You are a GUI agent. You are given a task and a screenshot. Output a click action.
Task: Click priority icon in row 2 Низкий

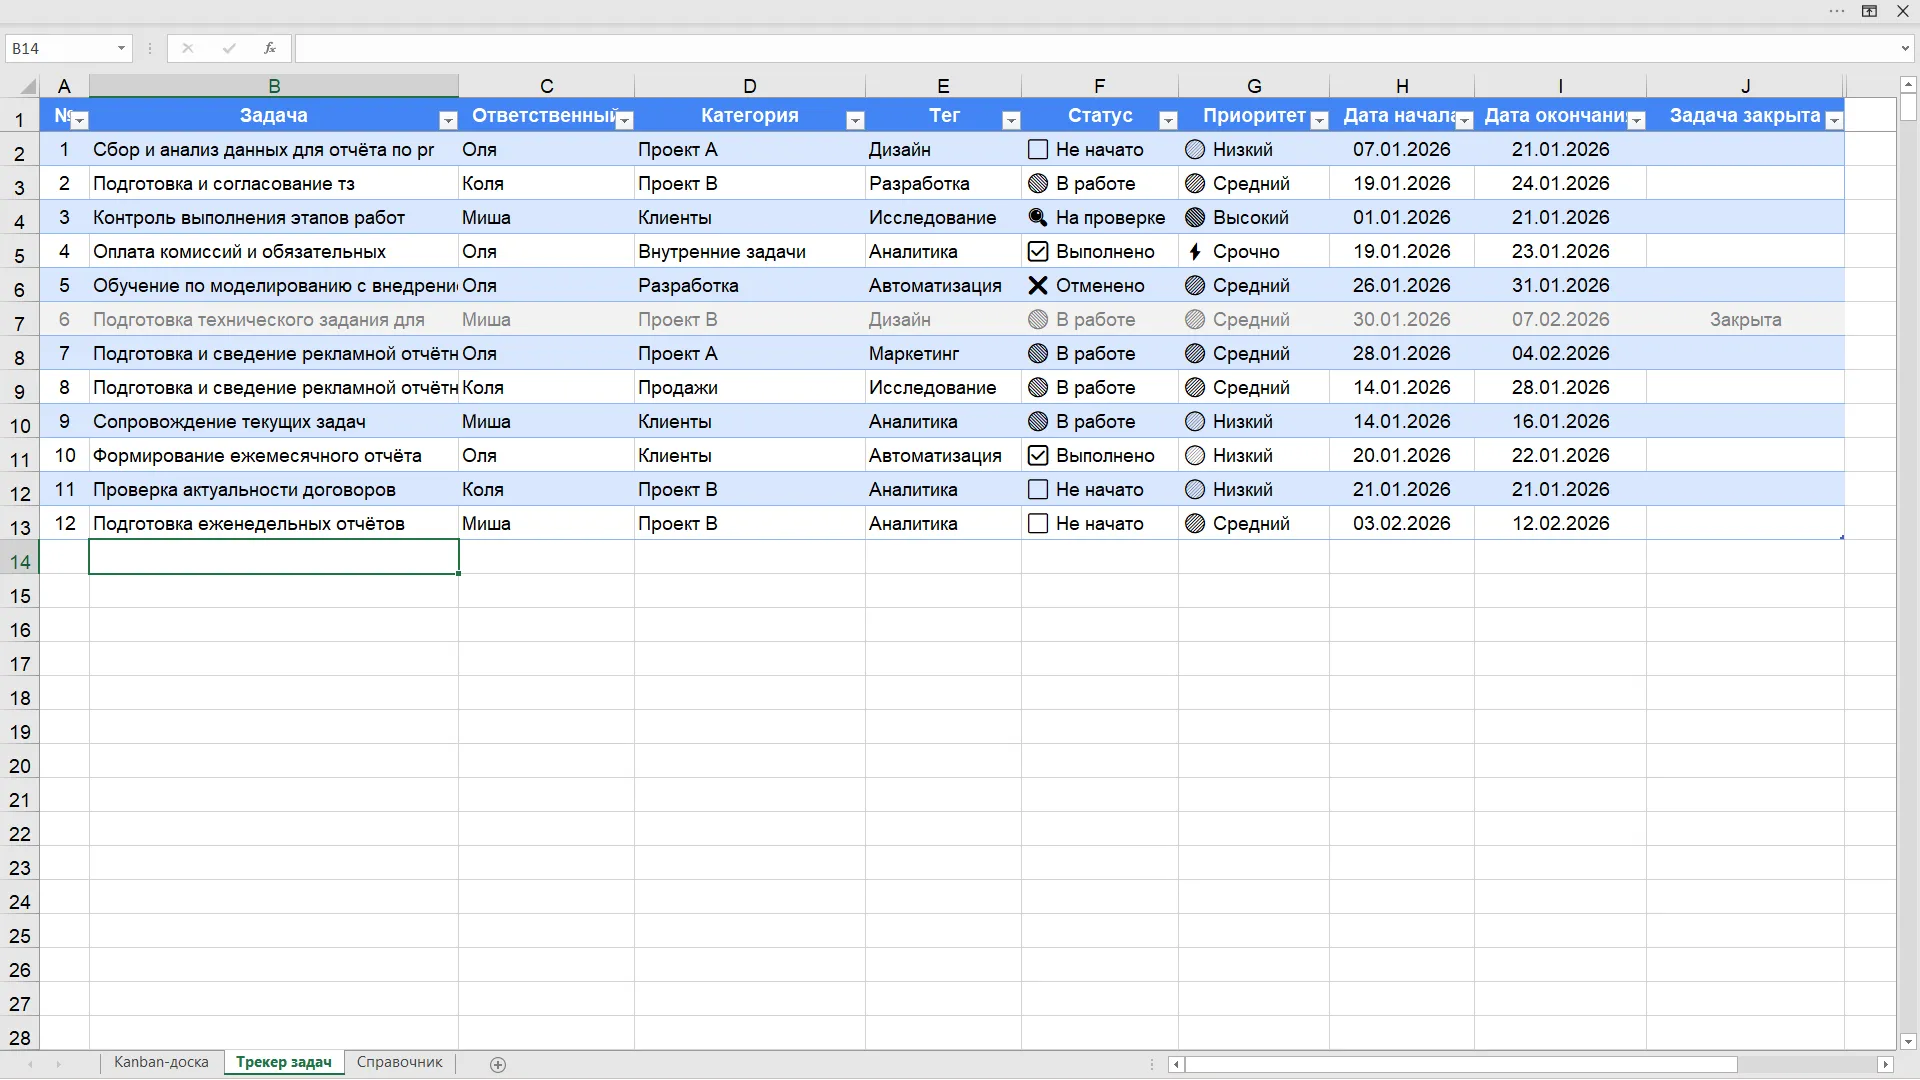pyautogui.click(x=1194, y=150)
